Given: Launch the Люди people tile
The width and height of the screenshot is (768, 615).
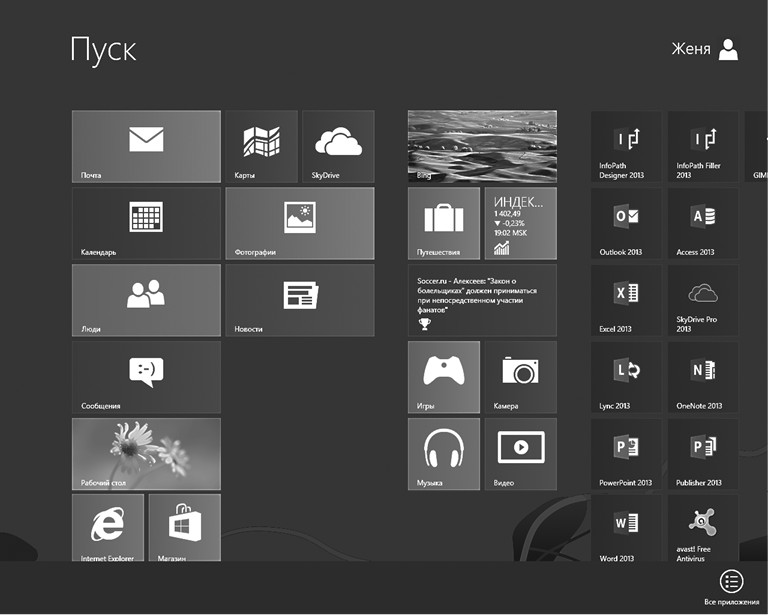Looking at the screenshot, I should pos(146,300).
